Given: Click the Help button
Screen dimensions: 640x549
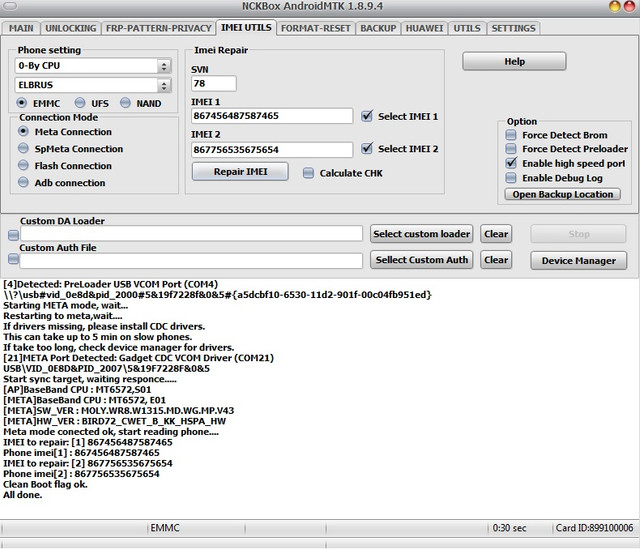Looking at the screenshot, I should 514,61.
